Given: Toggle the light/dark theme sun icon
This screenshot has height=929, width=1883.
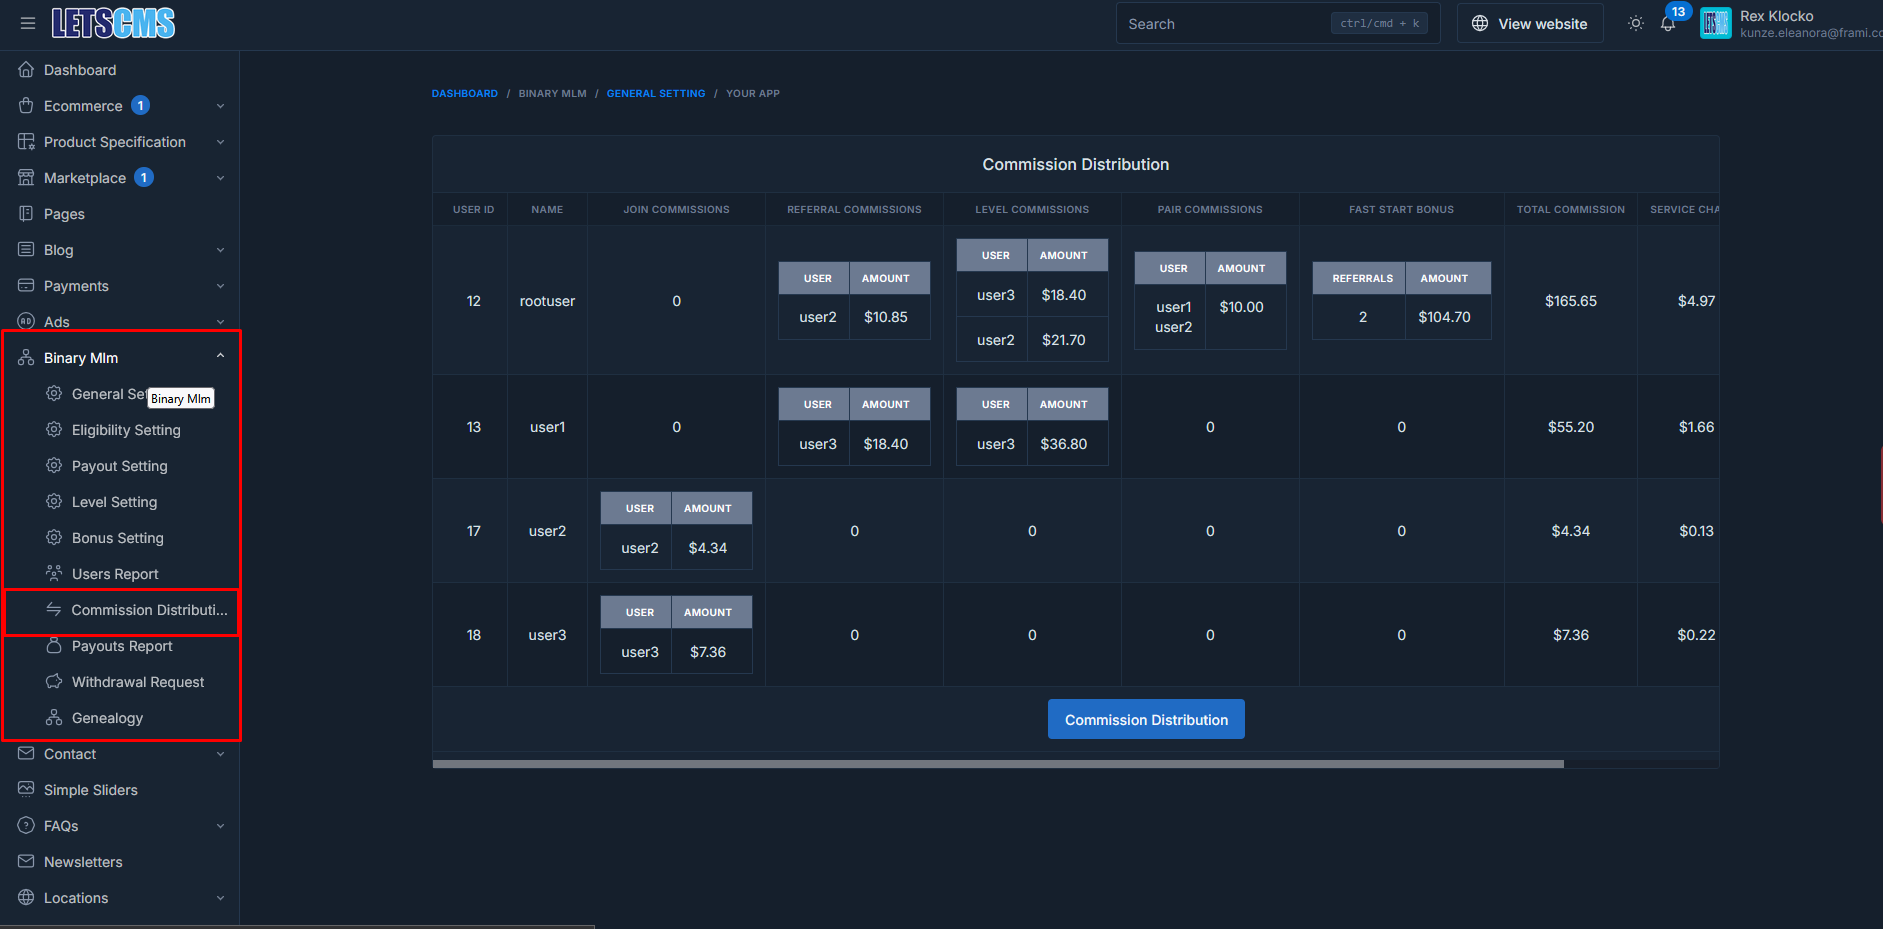Looking at the screenshot, I should tap(1635, 22).
